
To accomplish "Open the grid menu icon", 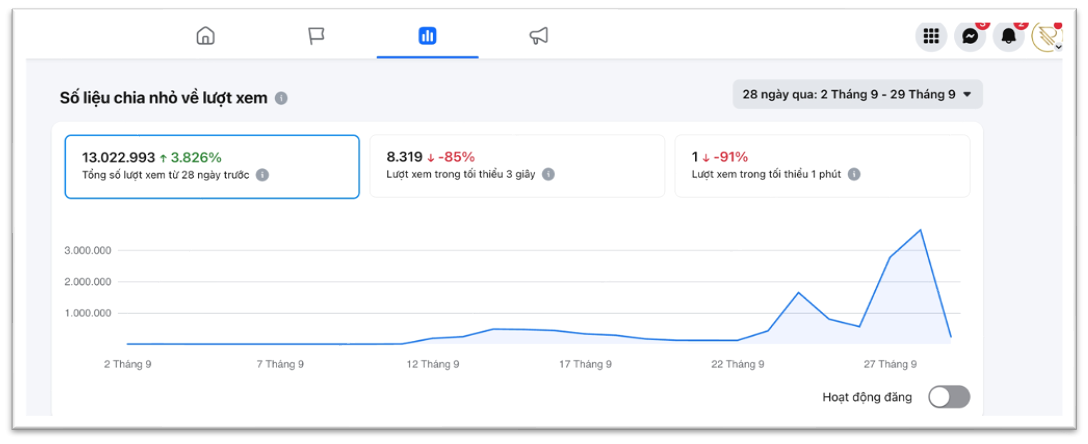I will pyautogui.click(x=931, y=36).
